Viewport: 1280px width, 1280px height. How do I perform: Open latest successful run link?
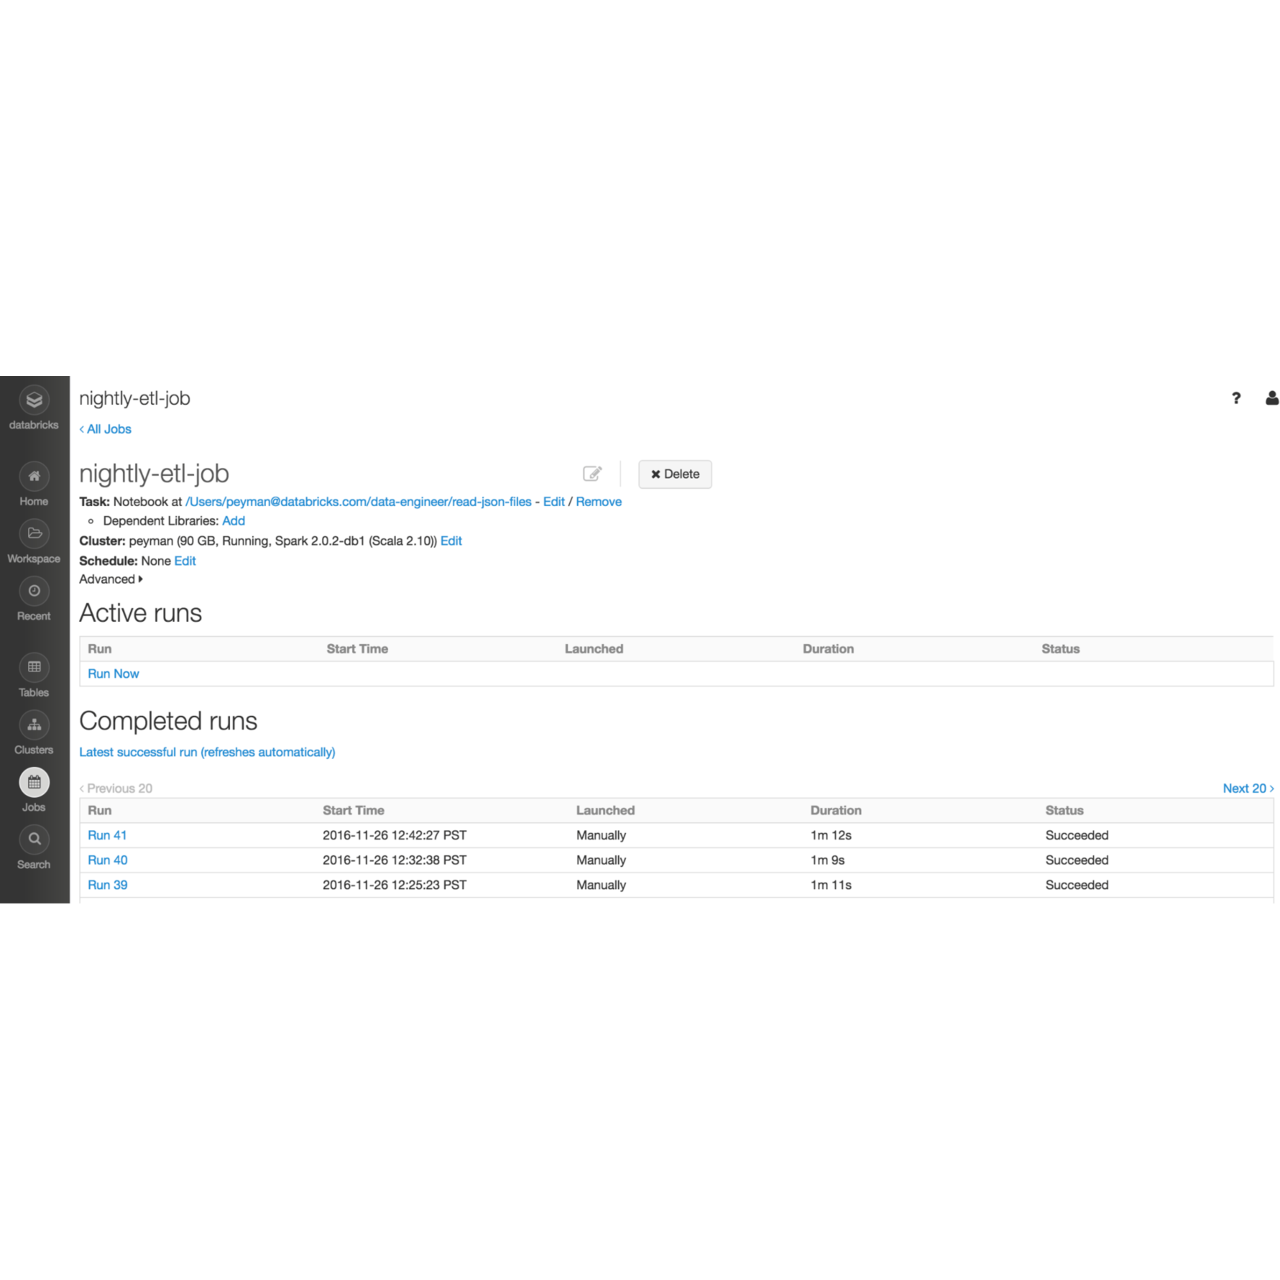click(207, 752)
